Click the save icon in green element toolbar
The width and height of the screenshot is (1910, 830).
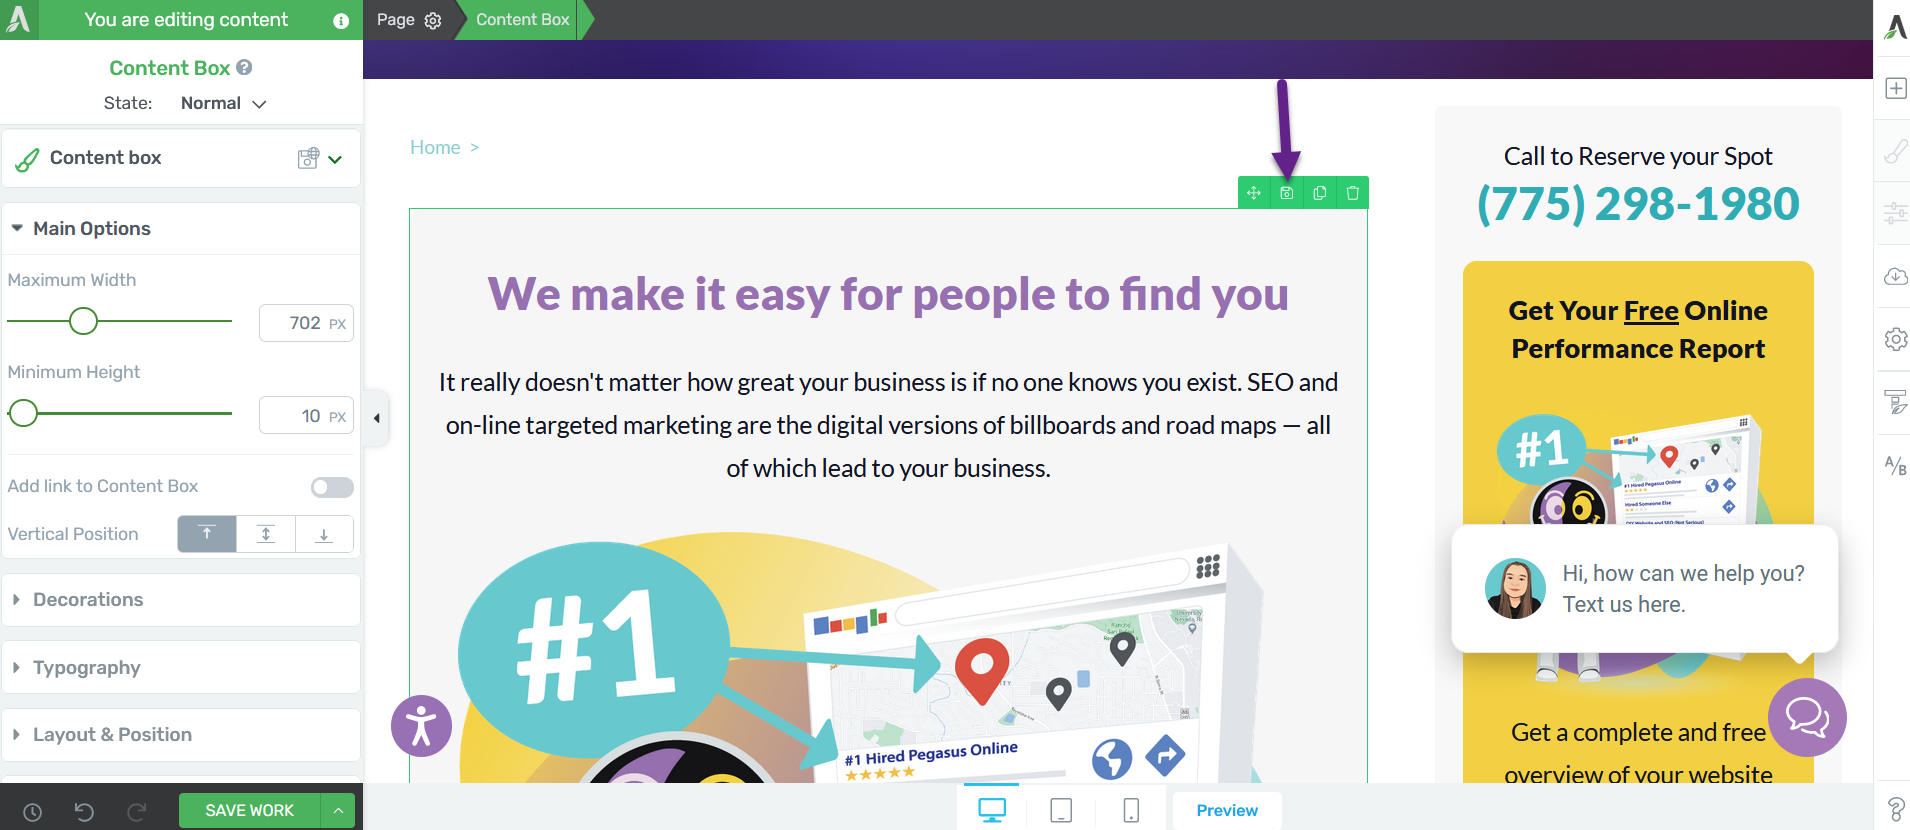pyautogui.click(x=1287, y=193)
